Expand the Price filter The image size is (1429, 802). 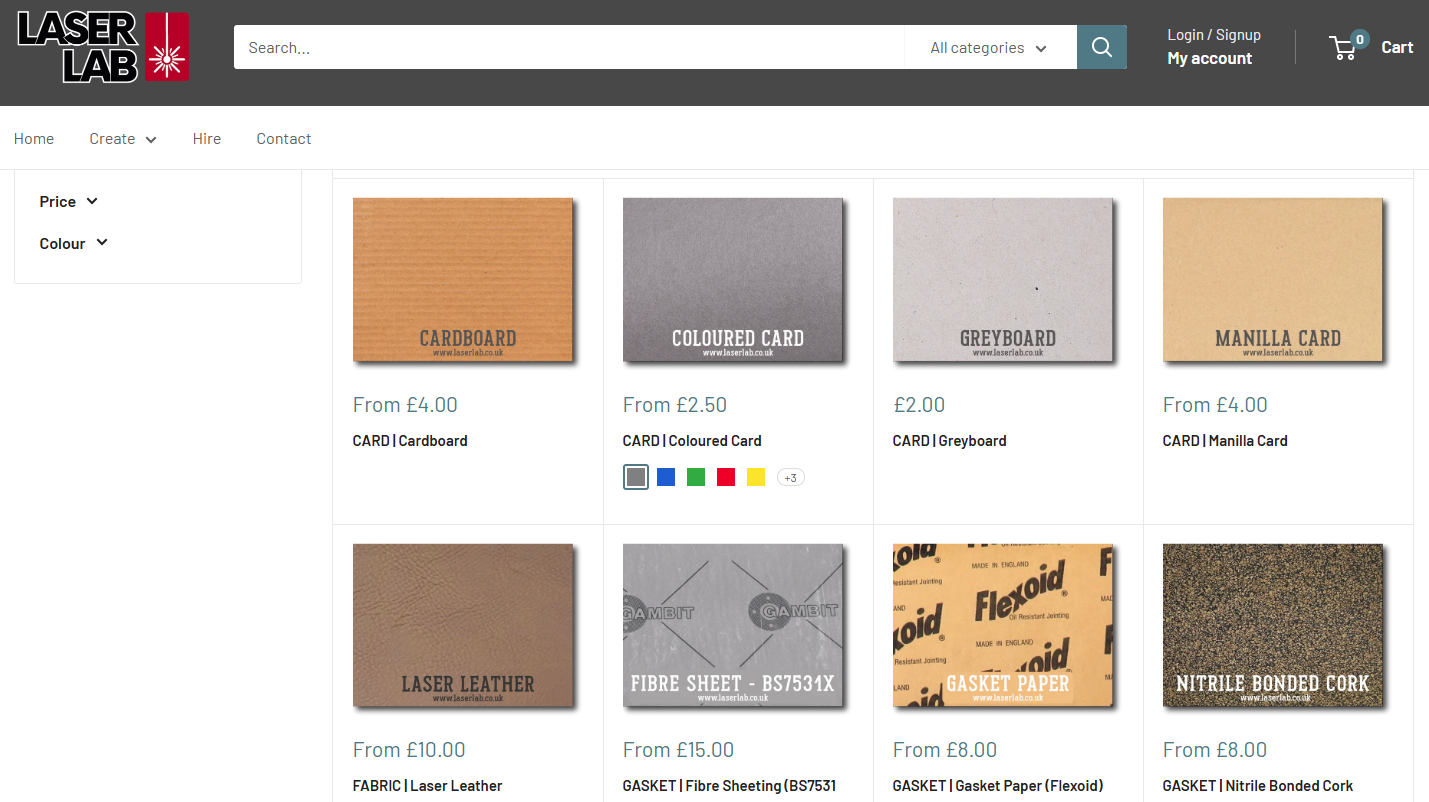coord(69,201)
